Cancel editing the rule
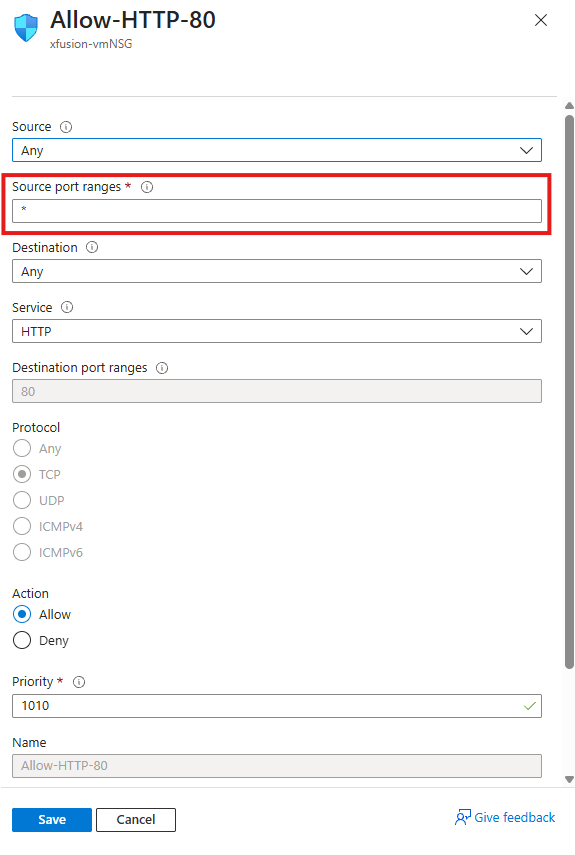The height and width of the screenshot is (855, 575). (136, 820)
